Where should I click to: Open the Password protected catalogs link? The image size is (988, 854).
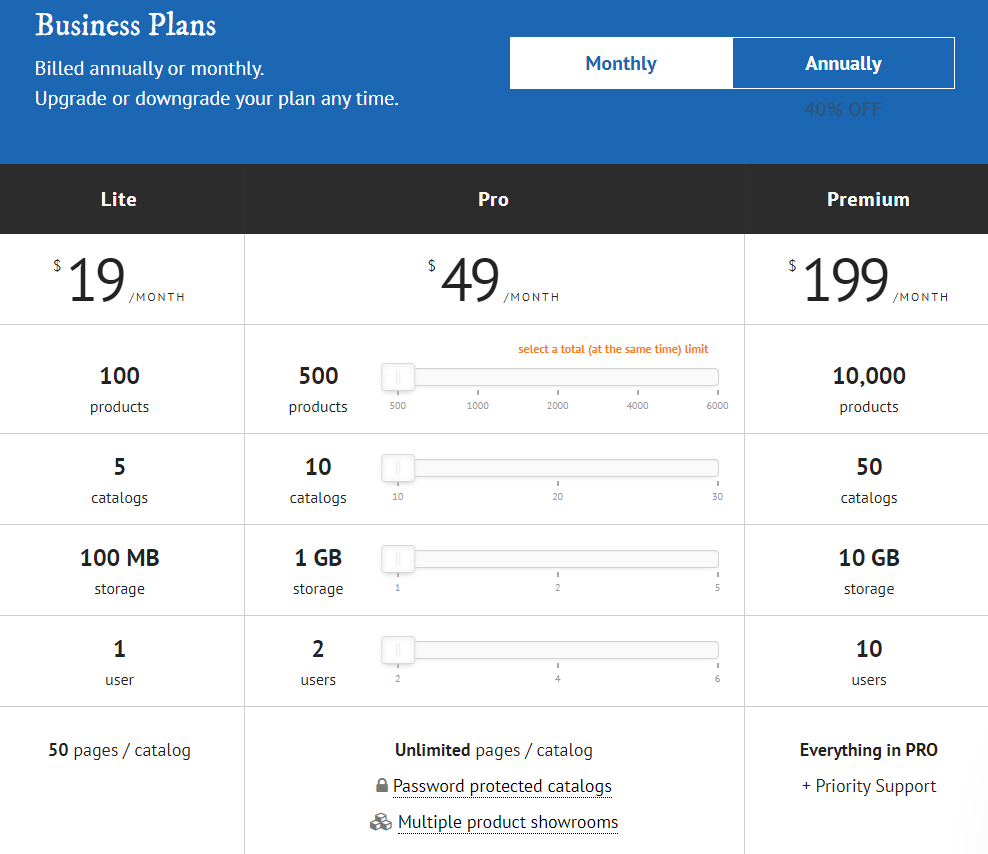click(x=502, y=786)
